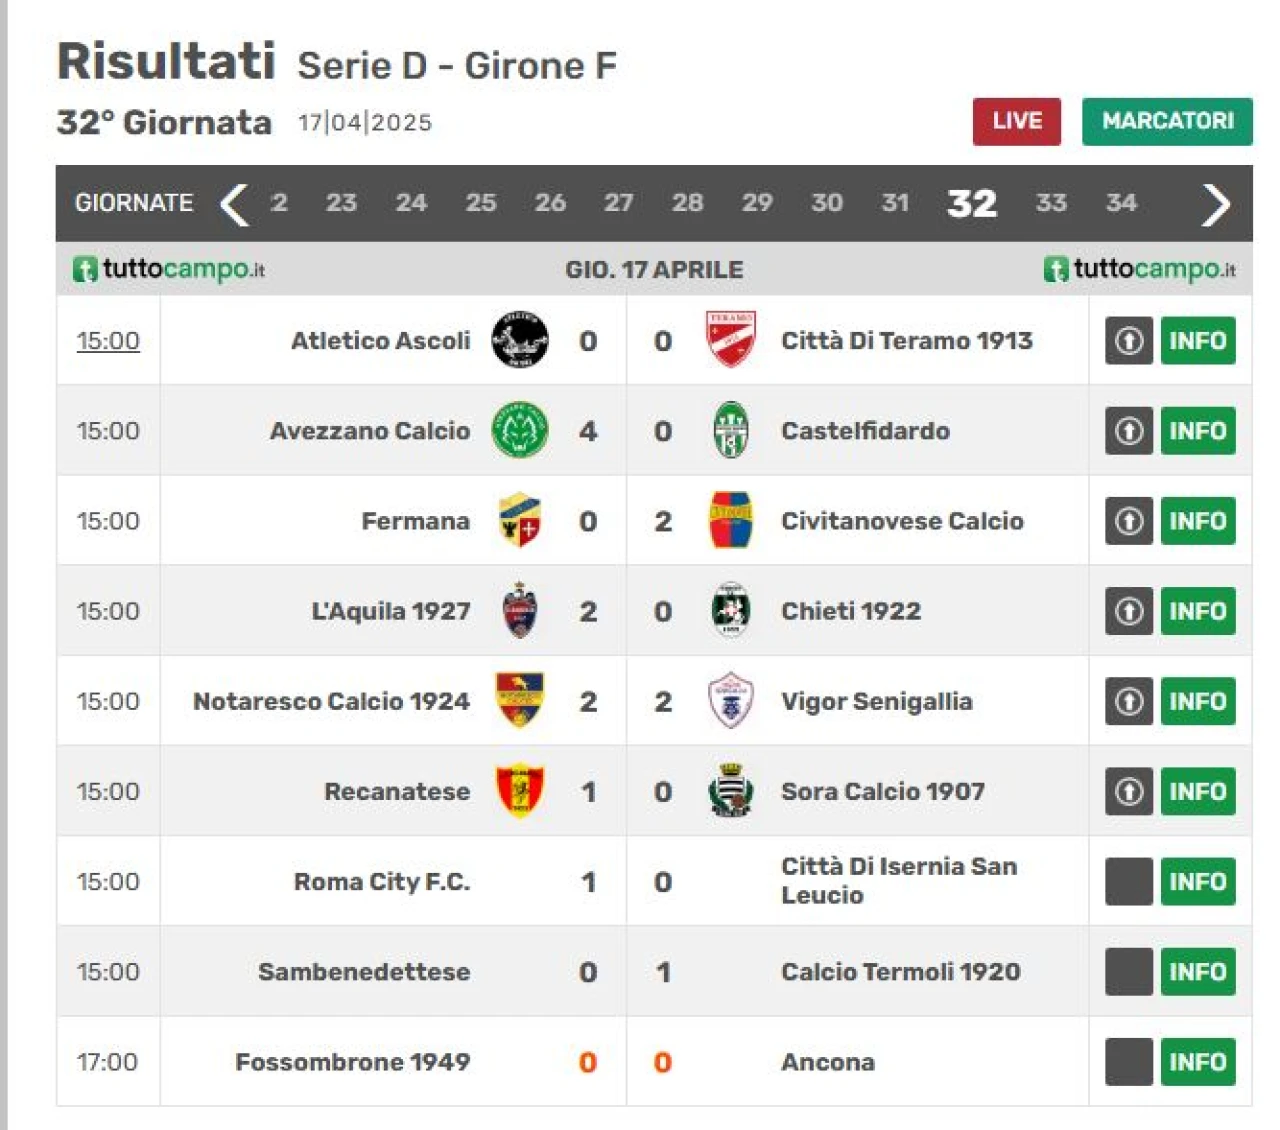Open the MARCATORI scorers button
Image resolution: width=1280 pixels, height=1130 pixels.
tap(1167, 121)
